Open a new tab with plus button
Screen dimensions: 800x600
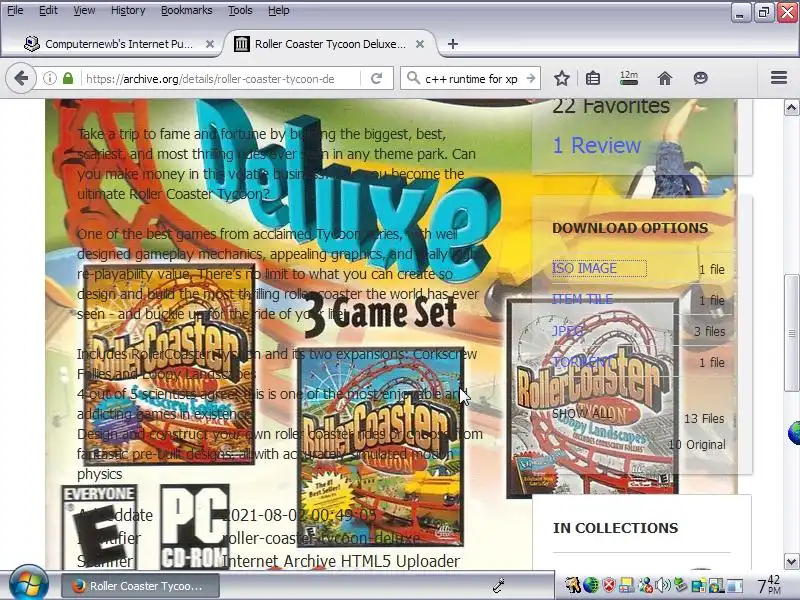[x=453, y=44]
